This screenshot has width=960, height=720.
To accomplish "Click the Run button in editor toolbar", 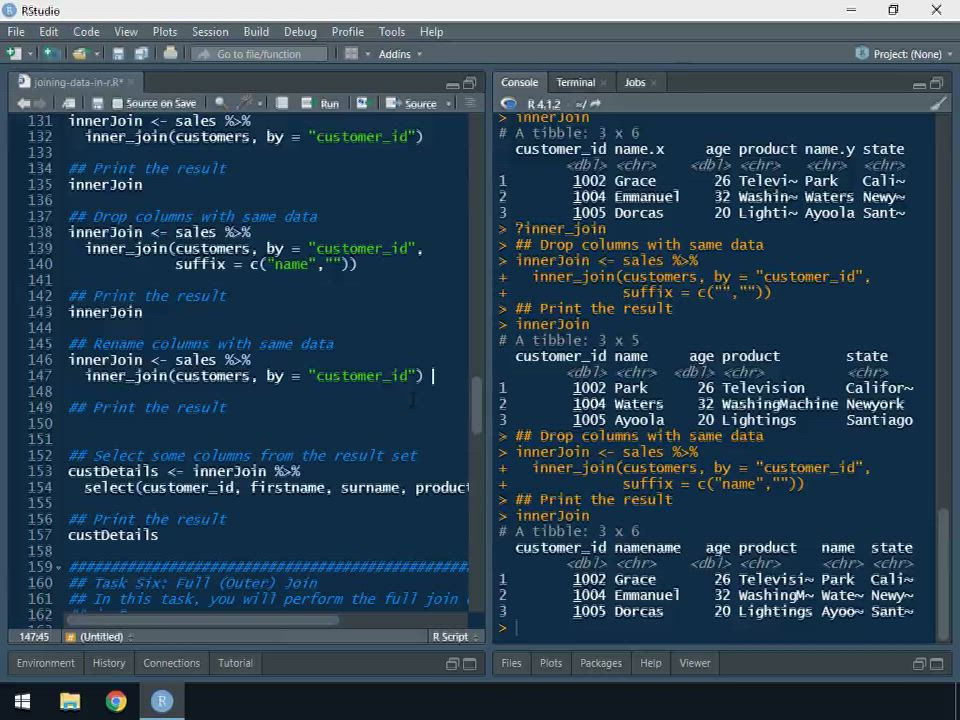I will coord(322,103).
